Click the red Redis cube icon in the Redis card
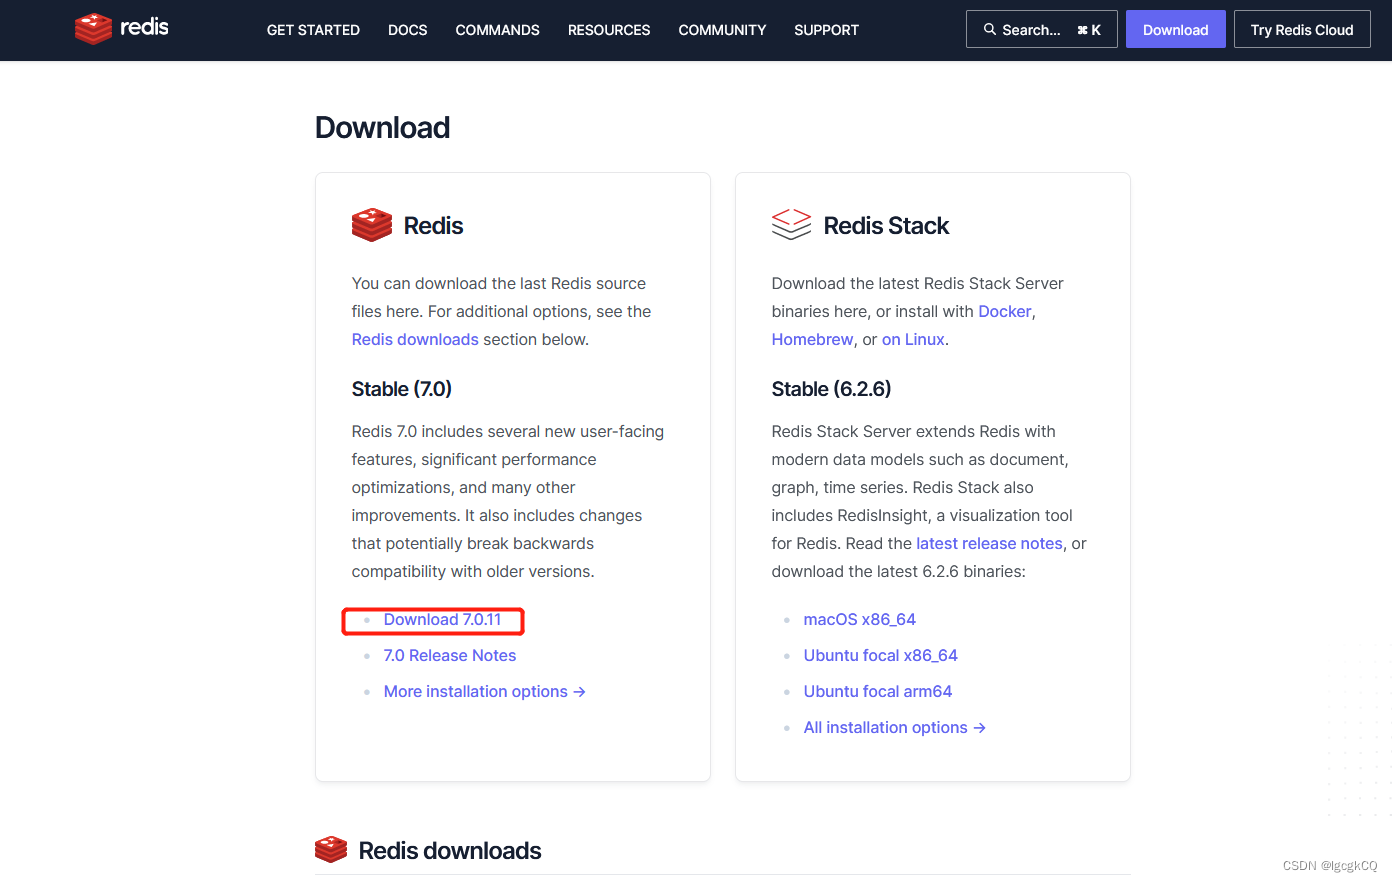The image size is (1392, 882). [x=372, y=225]
